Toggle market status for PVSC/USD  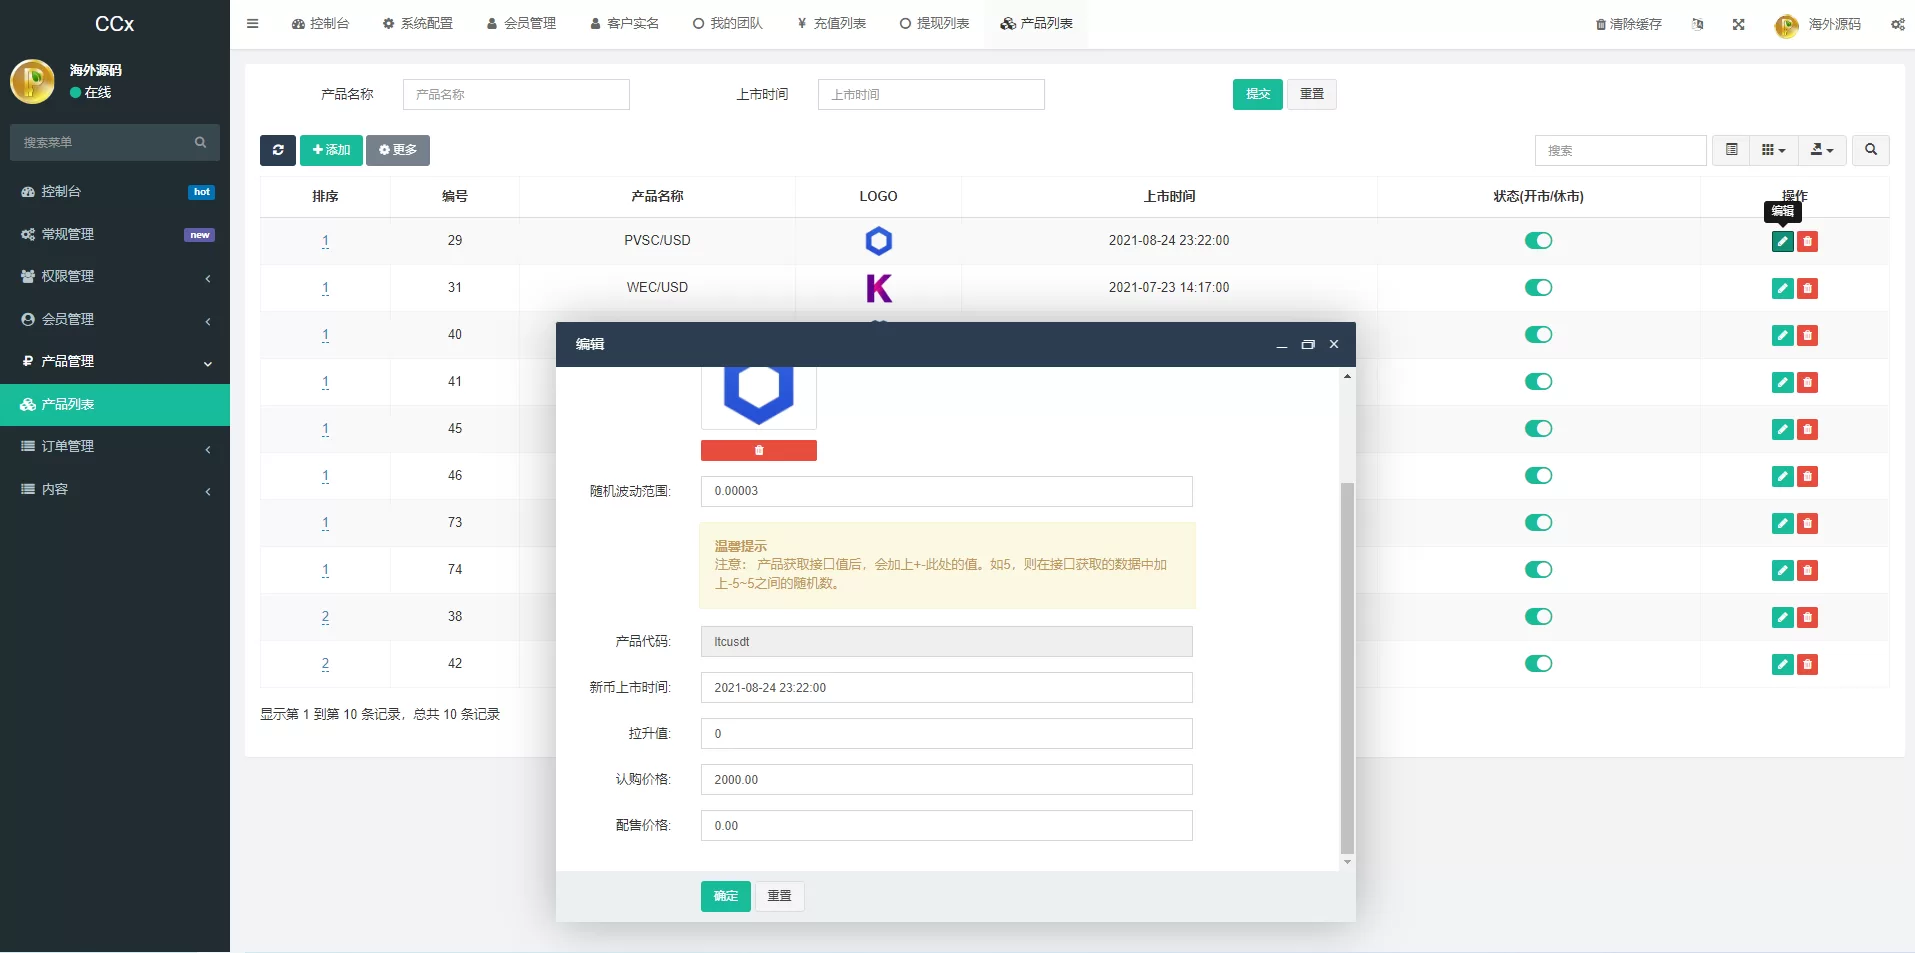click(1538, 241)
